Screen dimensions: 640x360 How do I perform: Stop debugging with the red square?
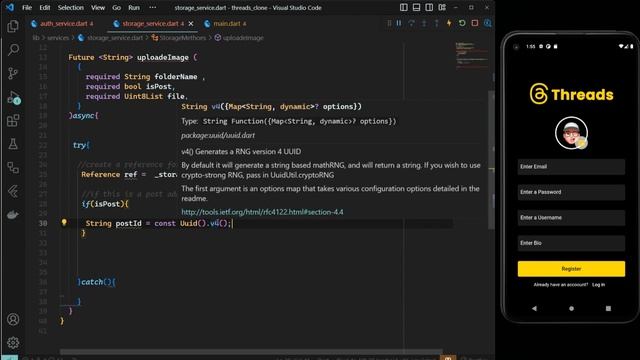pyautogui.click(x=475, y=23)
